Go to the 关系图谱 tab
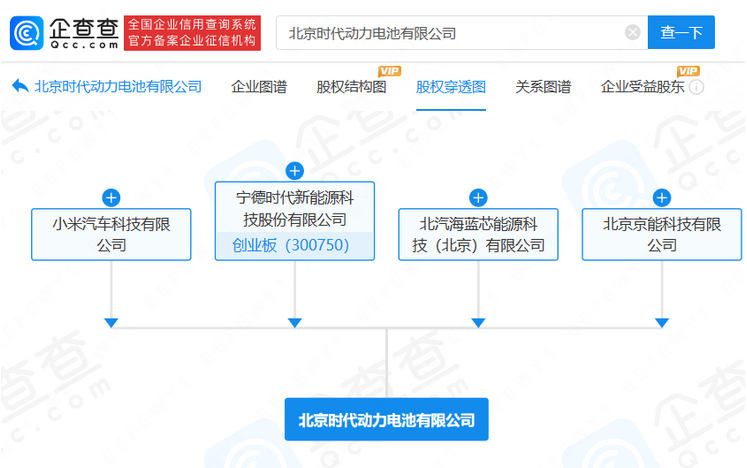The height and width of the screenshot is (468, 747). coord(543,87)
